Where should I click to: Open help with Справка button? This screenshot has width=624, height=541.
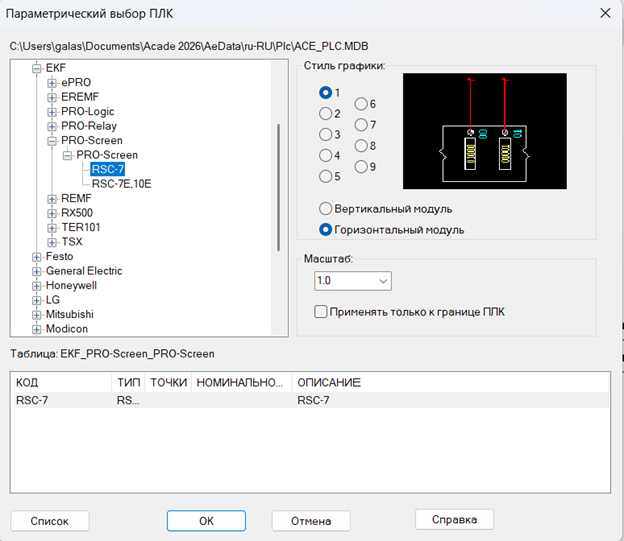(454, 520)
